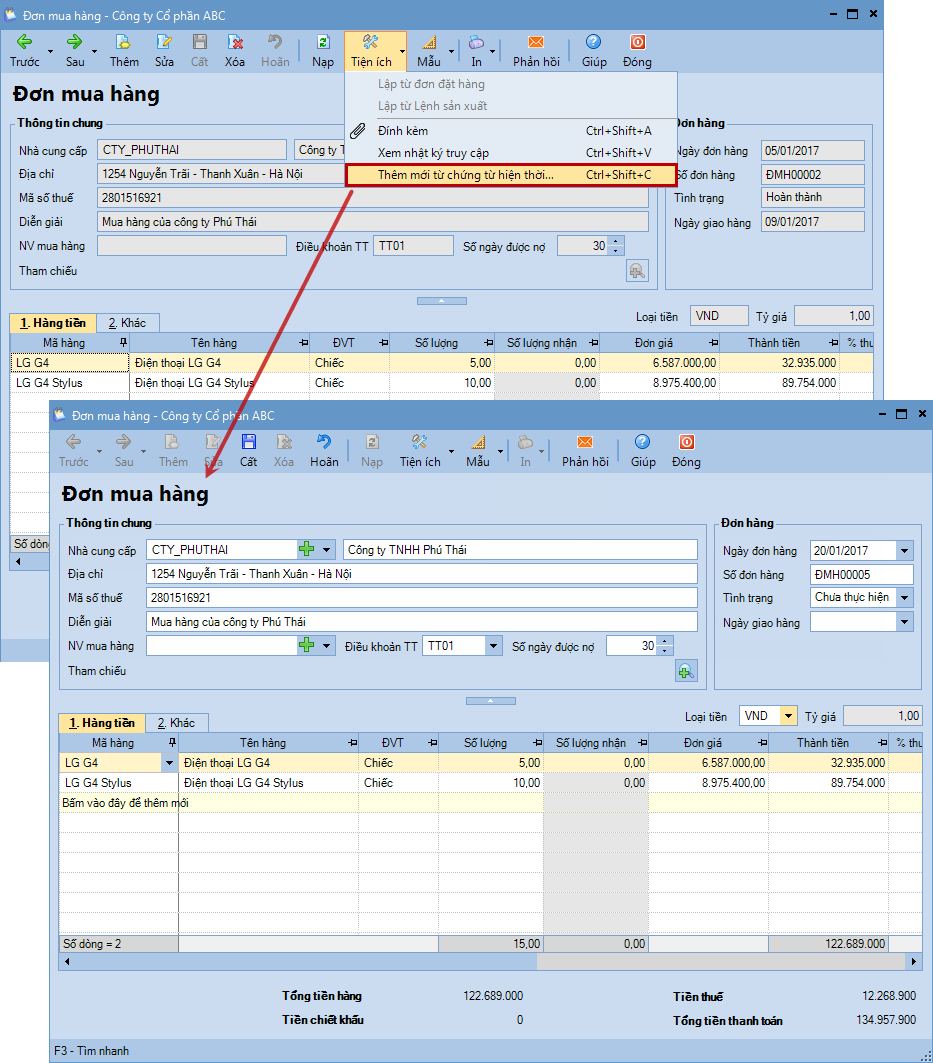Click green plus beside CTY_PHUTHAI supplier field
933x1063 pixels.
[x=307, y=549]
